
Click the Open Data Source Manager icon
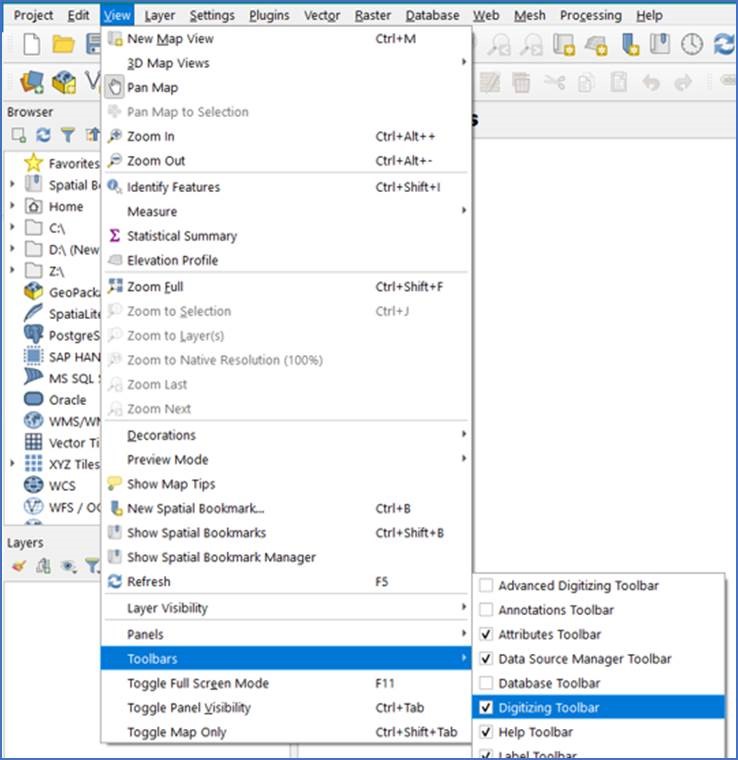tap(32, 82)
